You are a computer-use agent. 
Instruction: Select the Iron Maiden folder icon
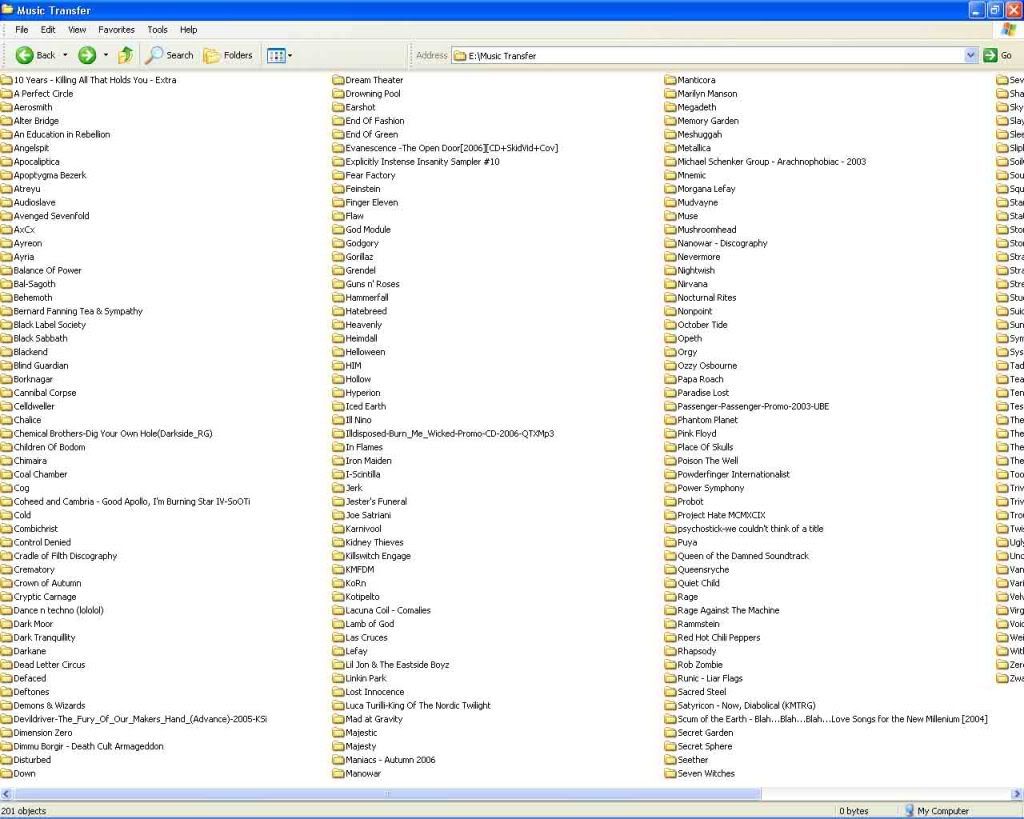pyautogui.click(x=338, y=461)
